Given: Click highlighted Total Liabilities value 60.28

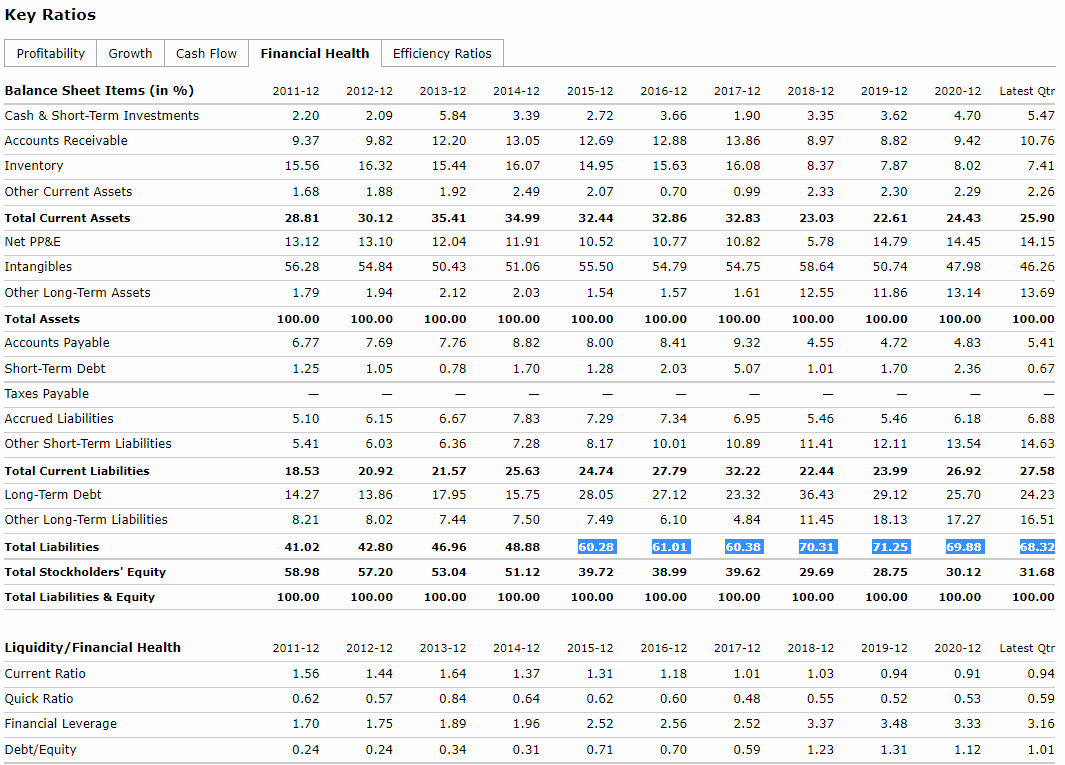Looking at the screenshot, I should click(596, 547).
